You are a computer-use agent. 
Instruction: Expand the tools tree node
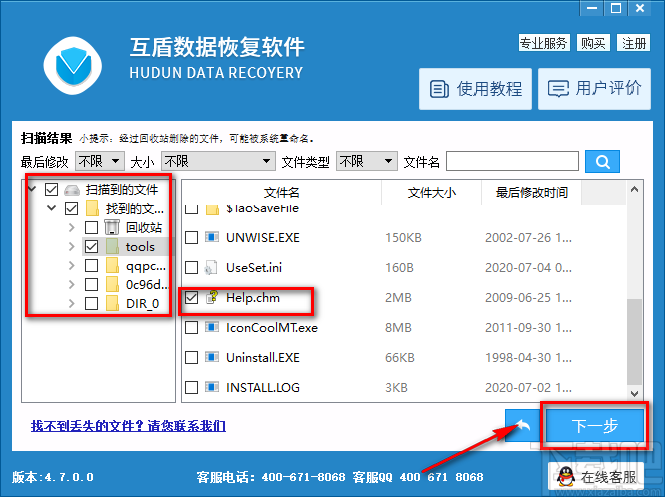coord(72,246)
